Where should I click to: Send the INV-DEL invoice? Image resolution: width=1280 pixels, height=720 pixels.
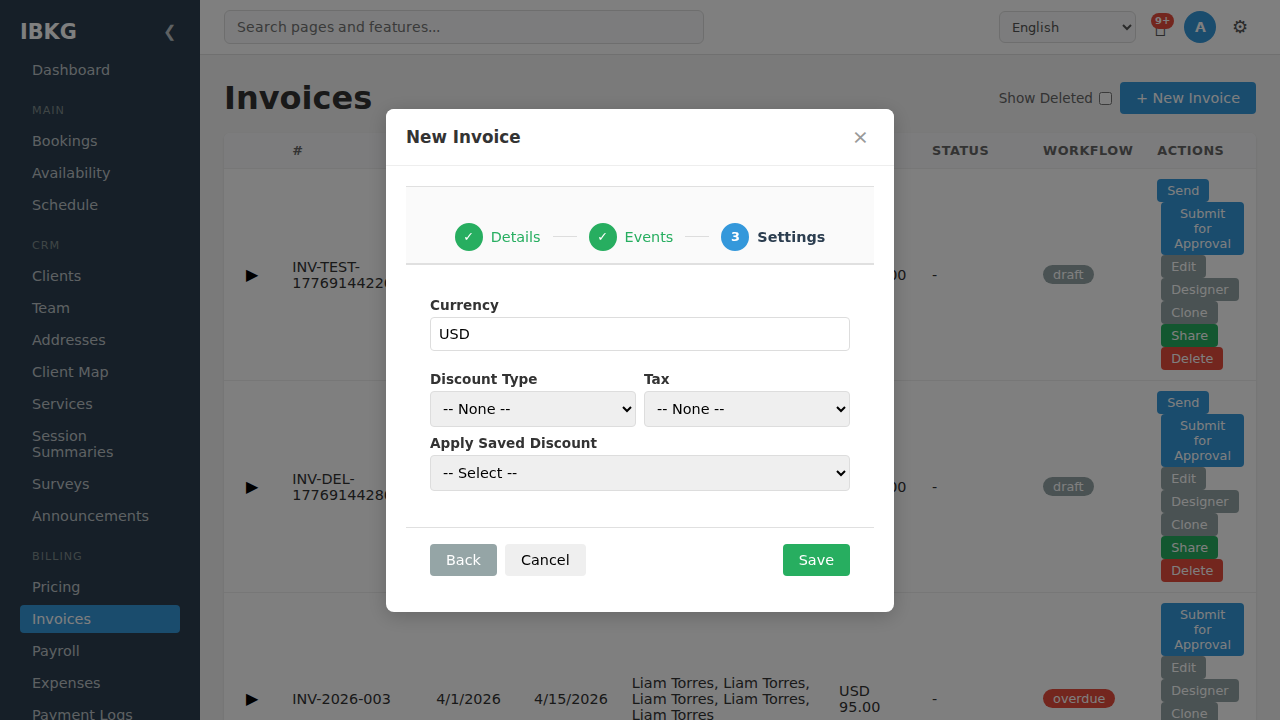click(x=1183, y=402)
